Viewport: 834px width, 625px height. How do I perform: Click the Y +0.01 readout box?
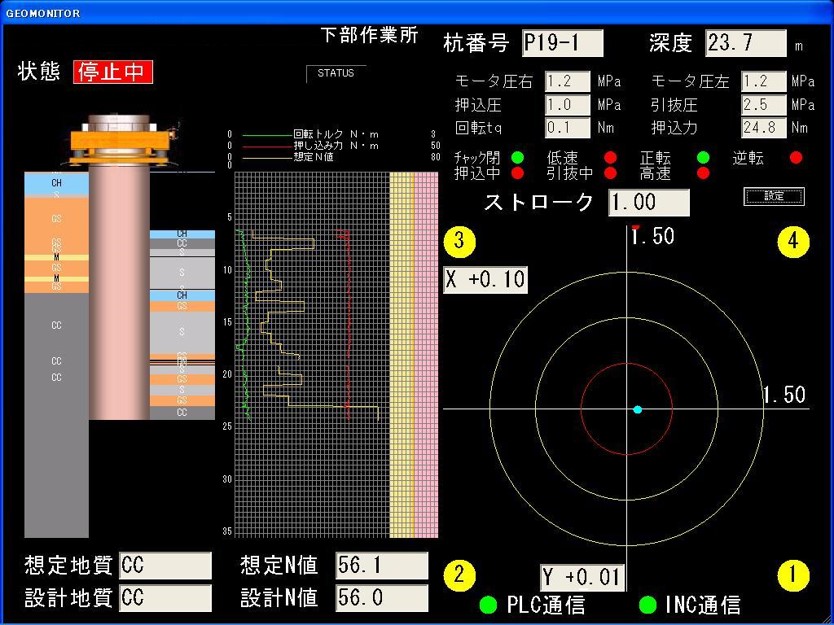pyautogui.click(x=582, y=577)
